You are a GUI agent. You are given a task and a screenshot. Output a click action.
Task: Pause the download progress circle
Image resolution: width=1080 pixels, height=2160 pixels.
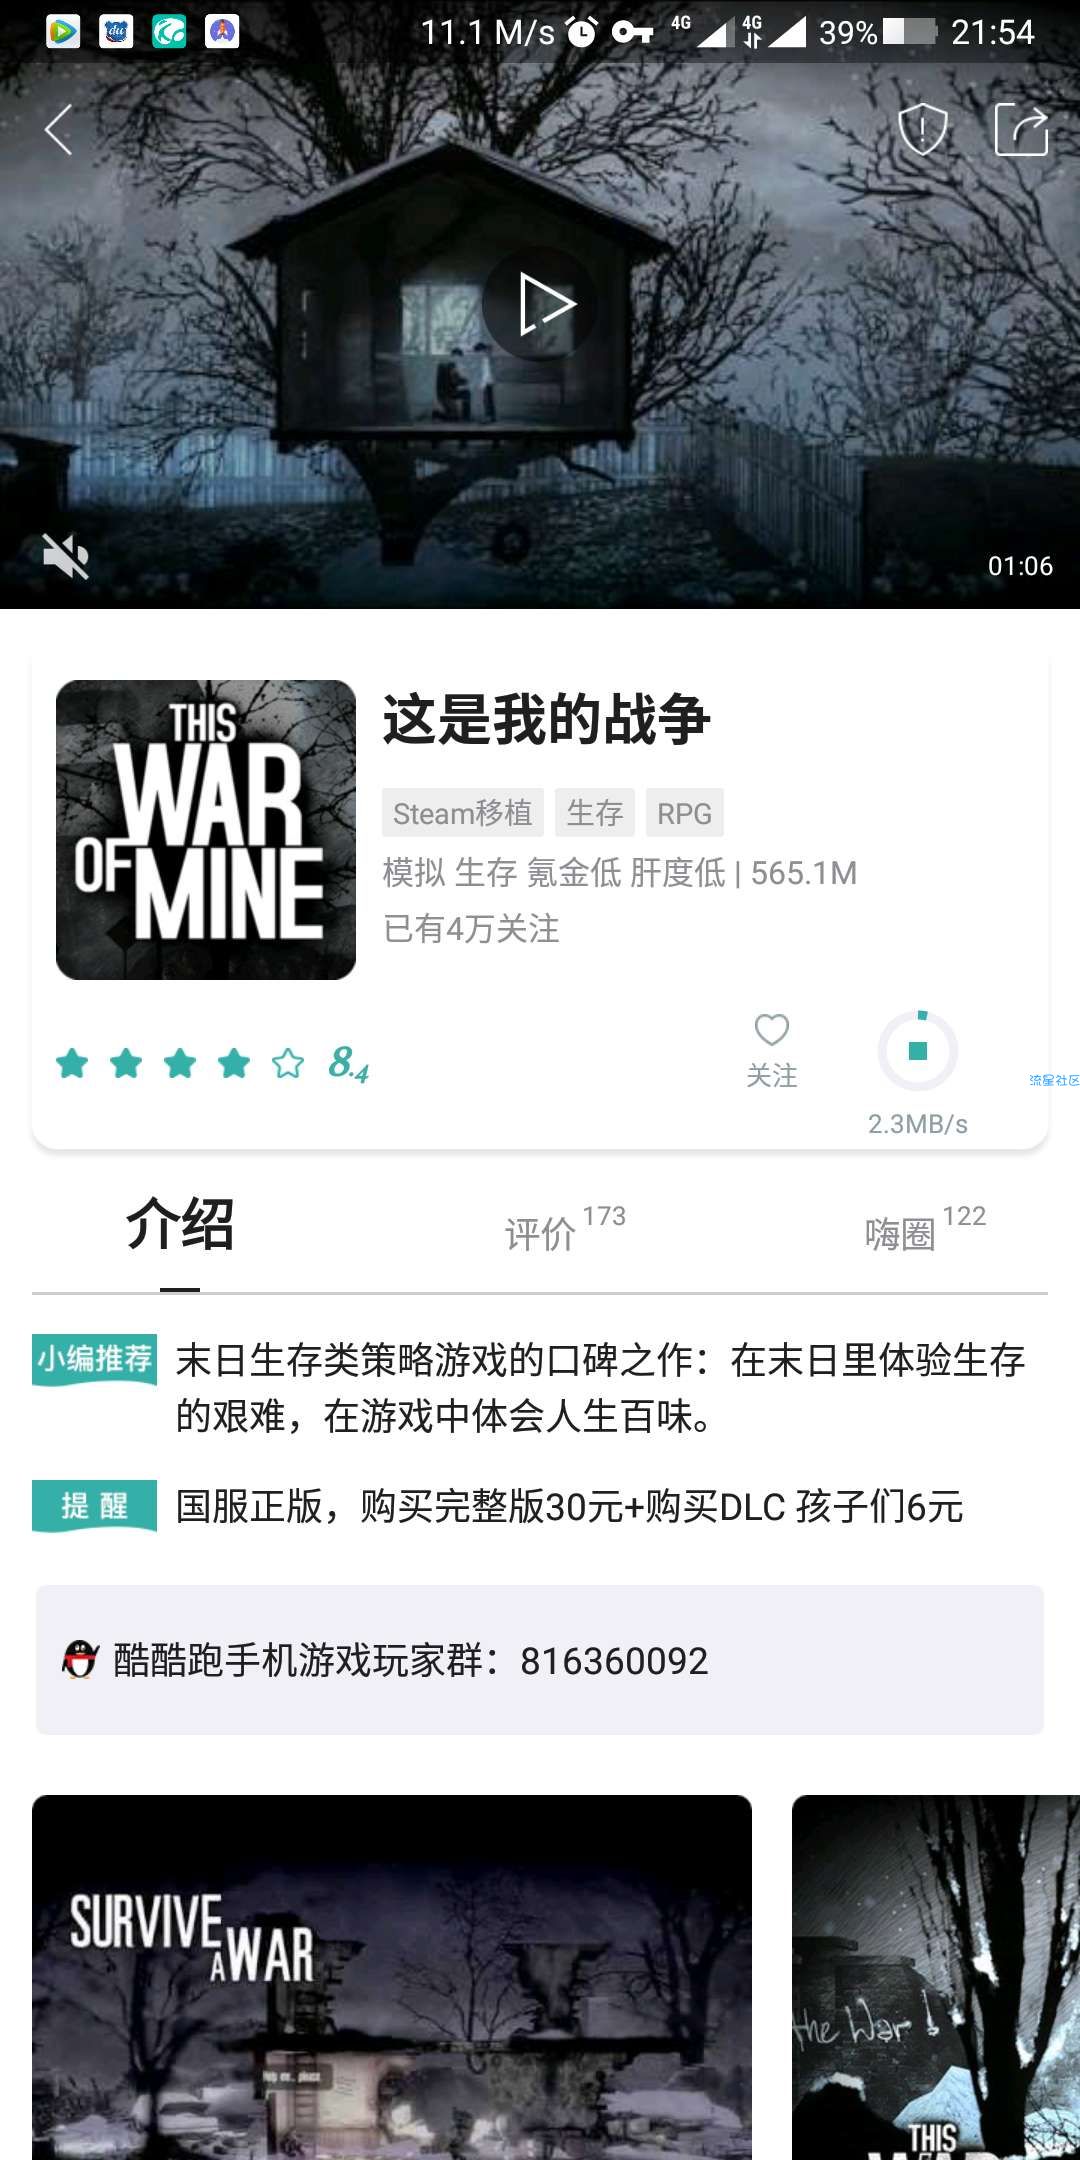click(918, 1051)
